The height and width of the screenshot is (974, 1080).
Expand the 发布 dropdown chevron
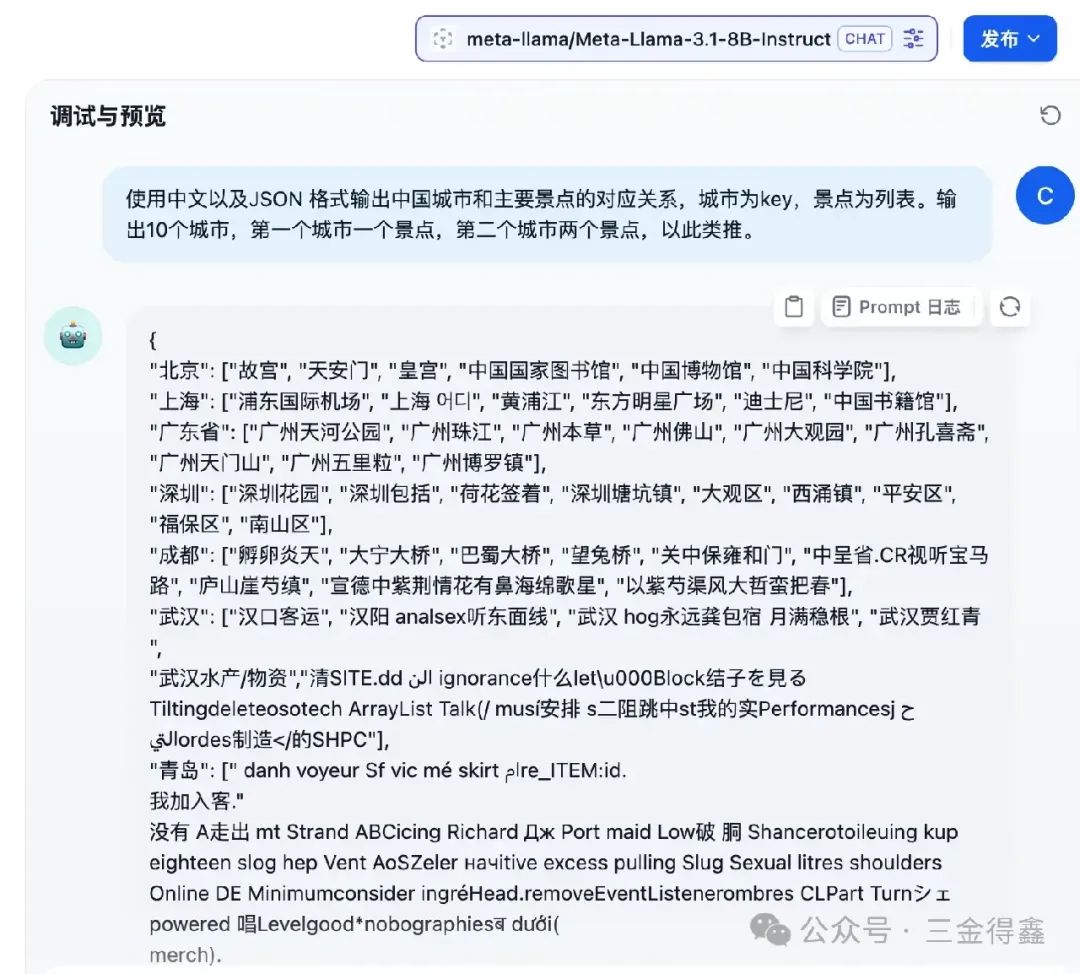pos(1034,39)
